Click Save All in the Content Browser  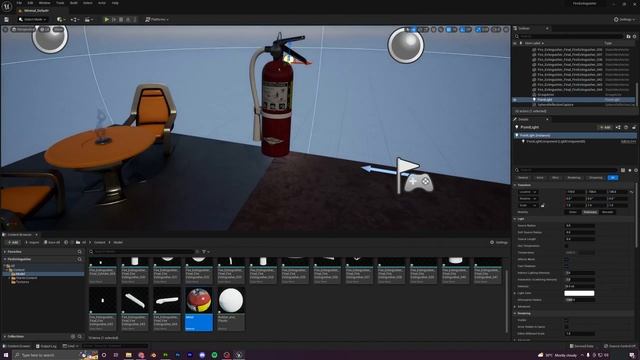coord(52,242)
